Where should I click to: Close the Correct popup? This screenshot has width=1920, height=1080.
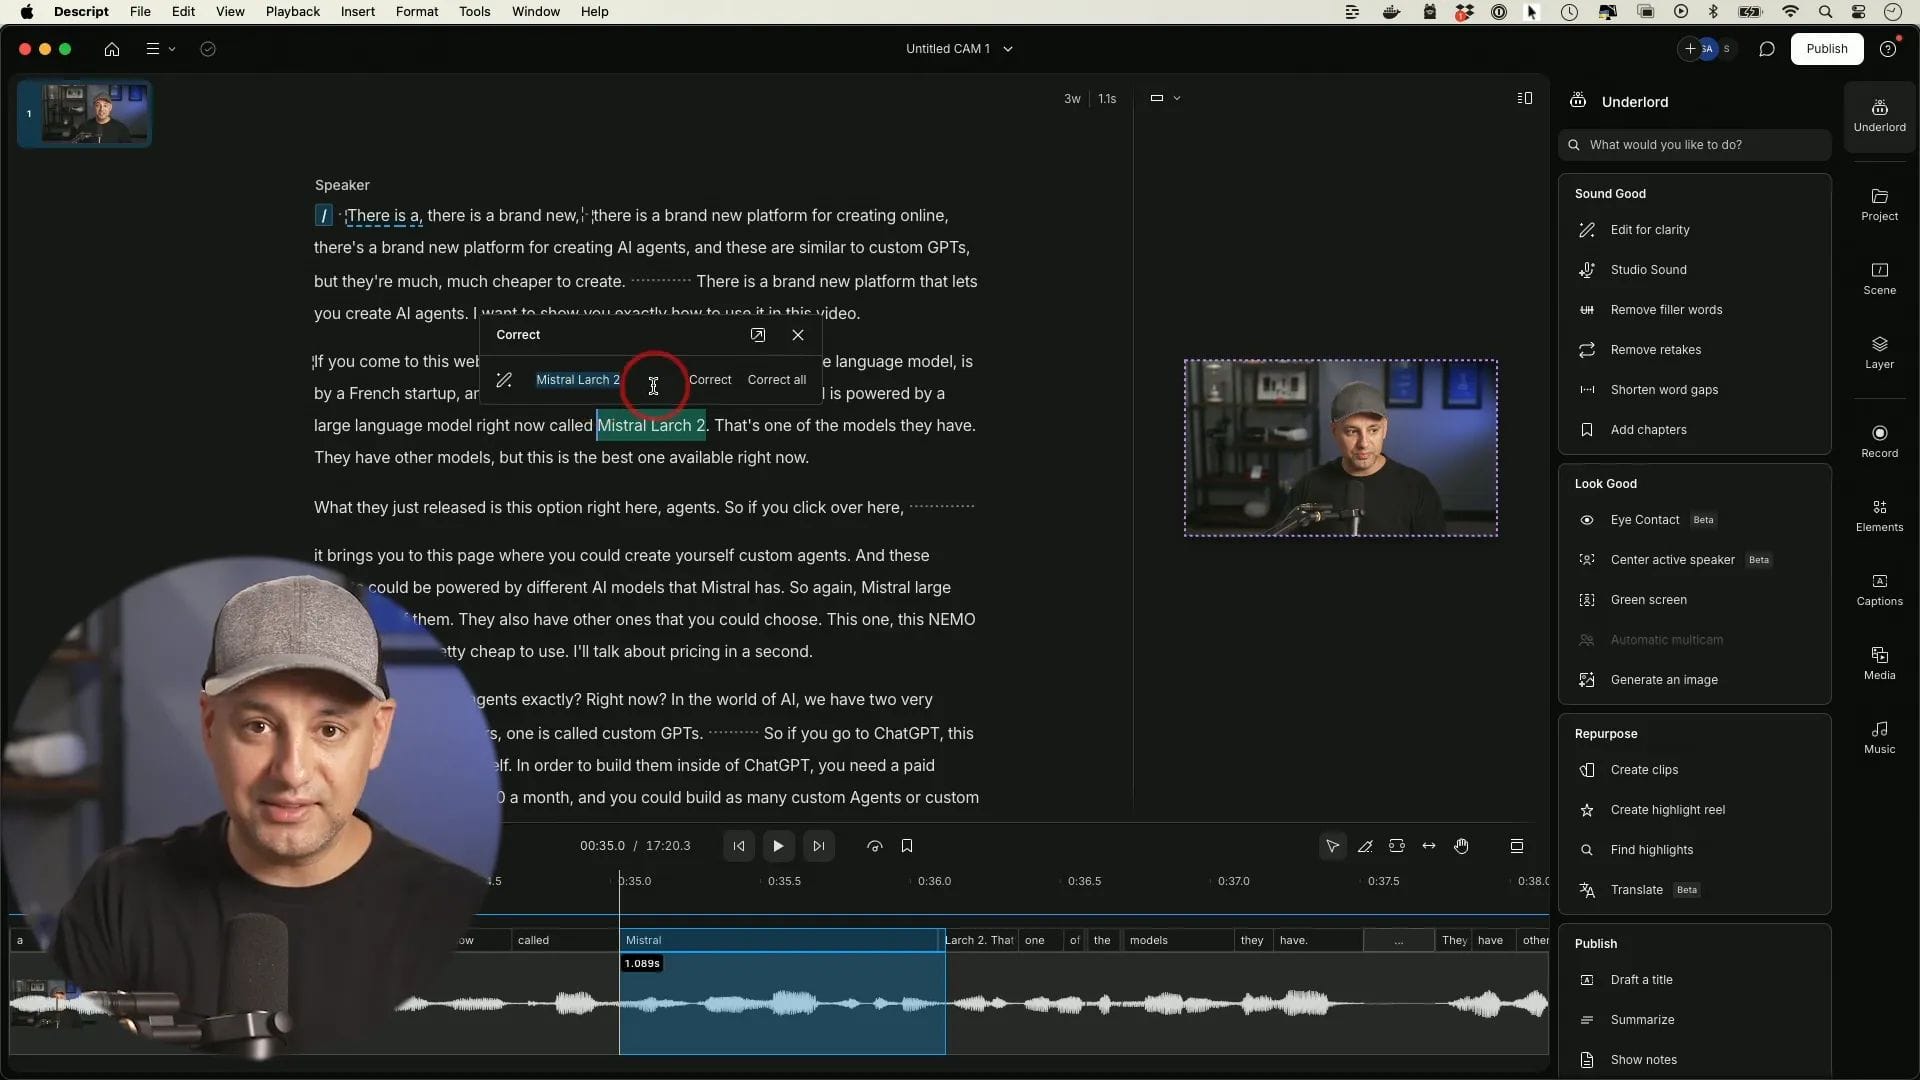point(798,335)
